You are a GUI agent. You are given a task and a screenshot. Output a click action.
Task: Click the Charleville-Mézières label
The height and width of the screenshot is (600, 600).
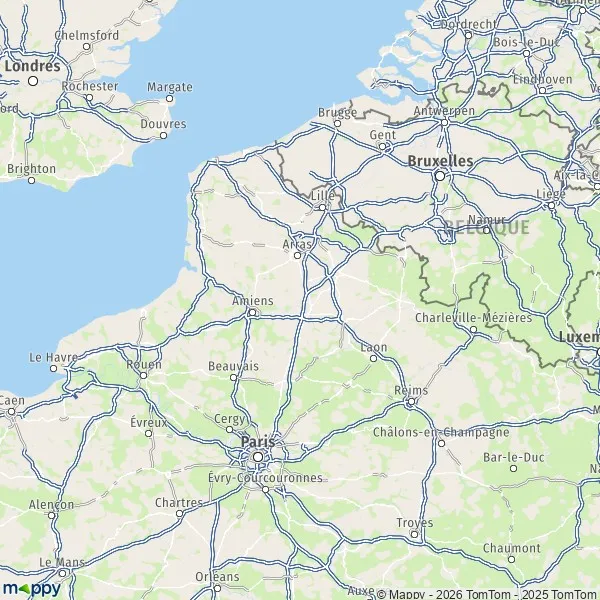point(473,318)
